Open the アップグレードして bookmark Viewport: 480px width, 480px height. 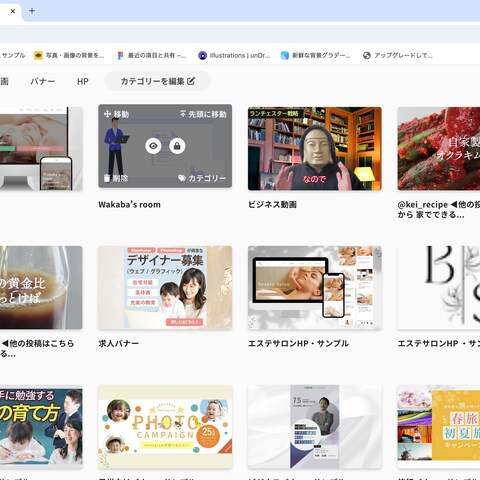[398, 55]
